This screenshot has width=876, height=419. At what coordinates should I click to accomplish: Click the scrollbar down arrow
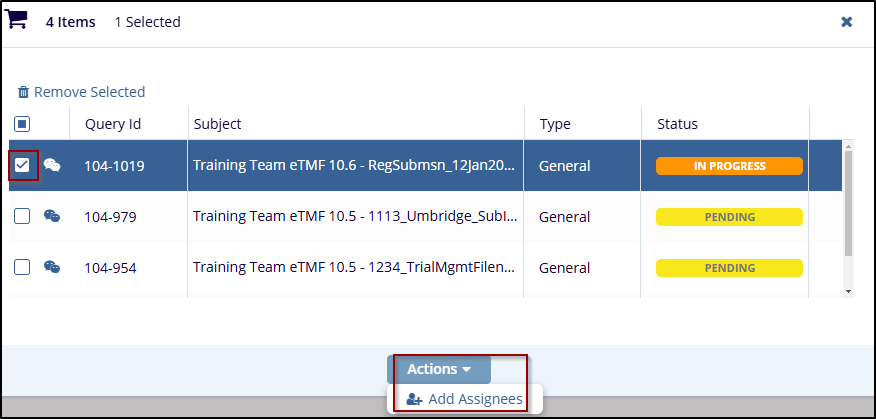coord(849,291)
